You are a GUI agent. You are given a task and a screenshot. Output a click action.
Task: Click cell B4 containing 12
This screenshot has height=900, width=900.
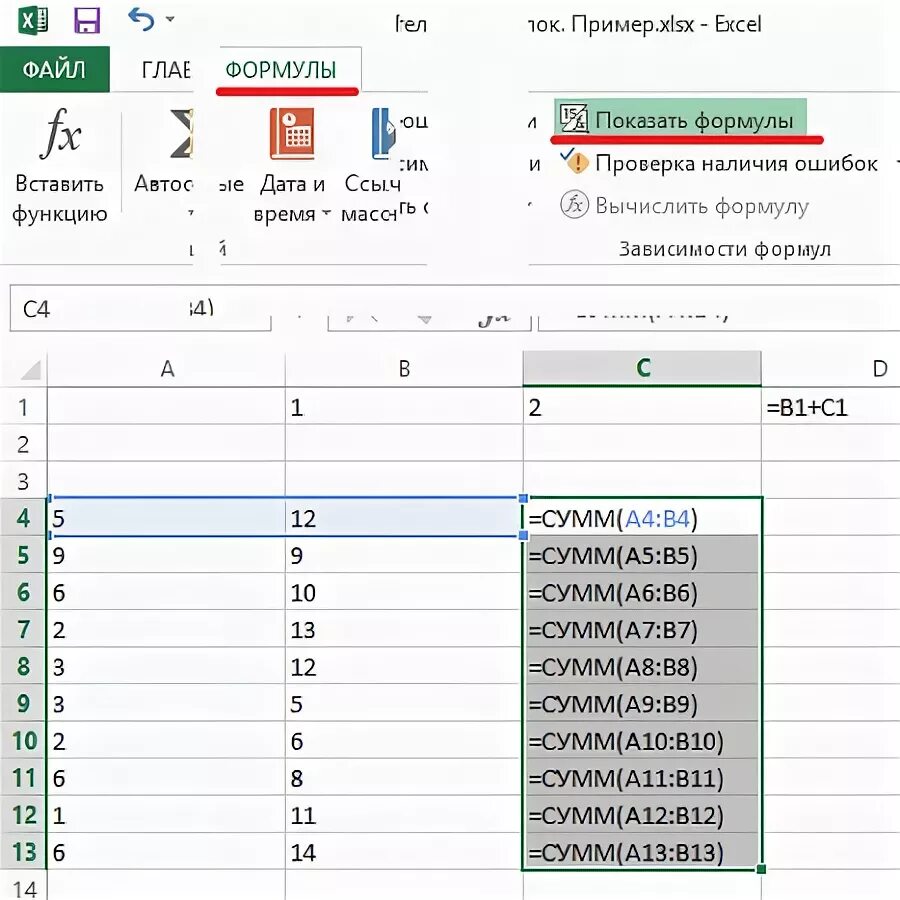coord(404,518)
